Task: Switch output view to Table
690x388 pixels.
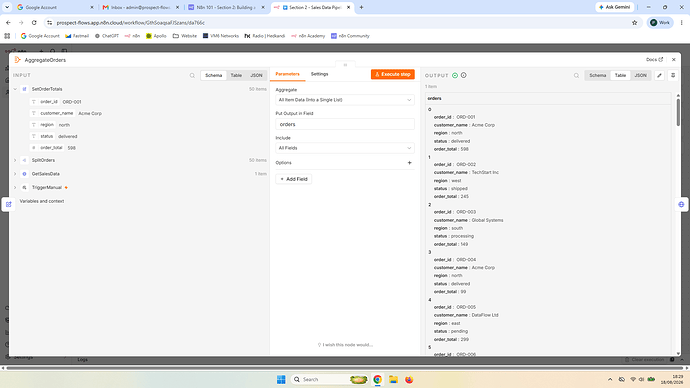Action: pyautogui.click(x=620, y=75)
